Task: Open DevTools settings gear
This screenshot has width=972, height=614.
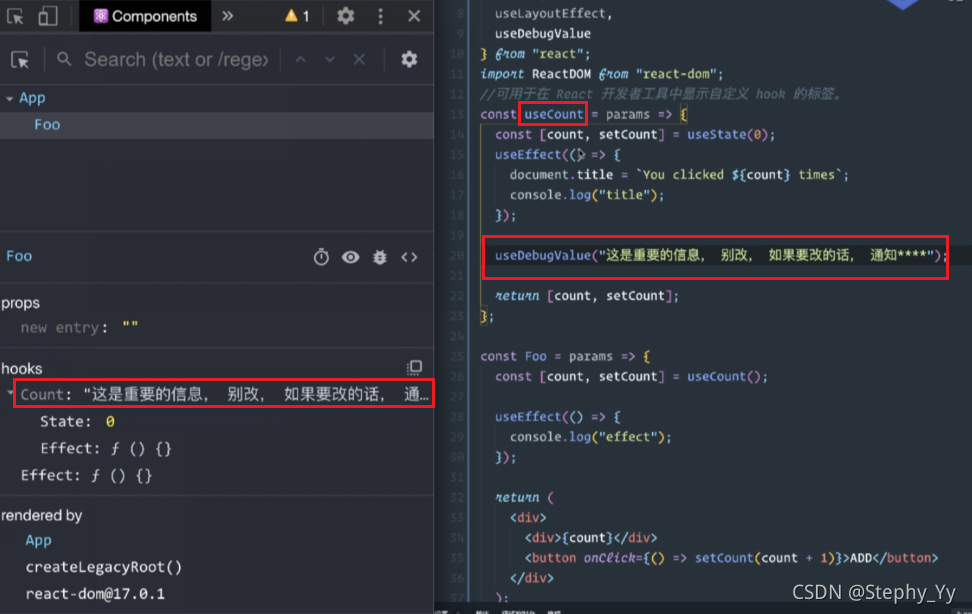Action: click(345, 16)
